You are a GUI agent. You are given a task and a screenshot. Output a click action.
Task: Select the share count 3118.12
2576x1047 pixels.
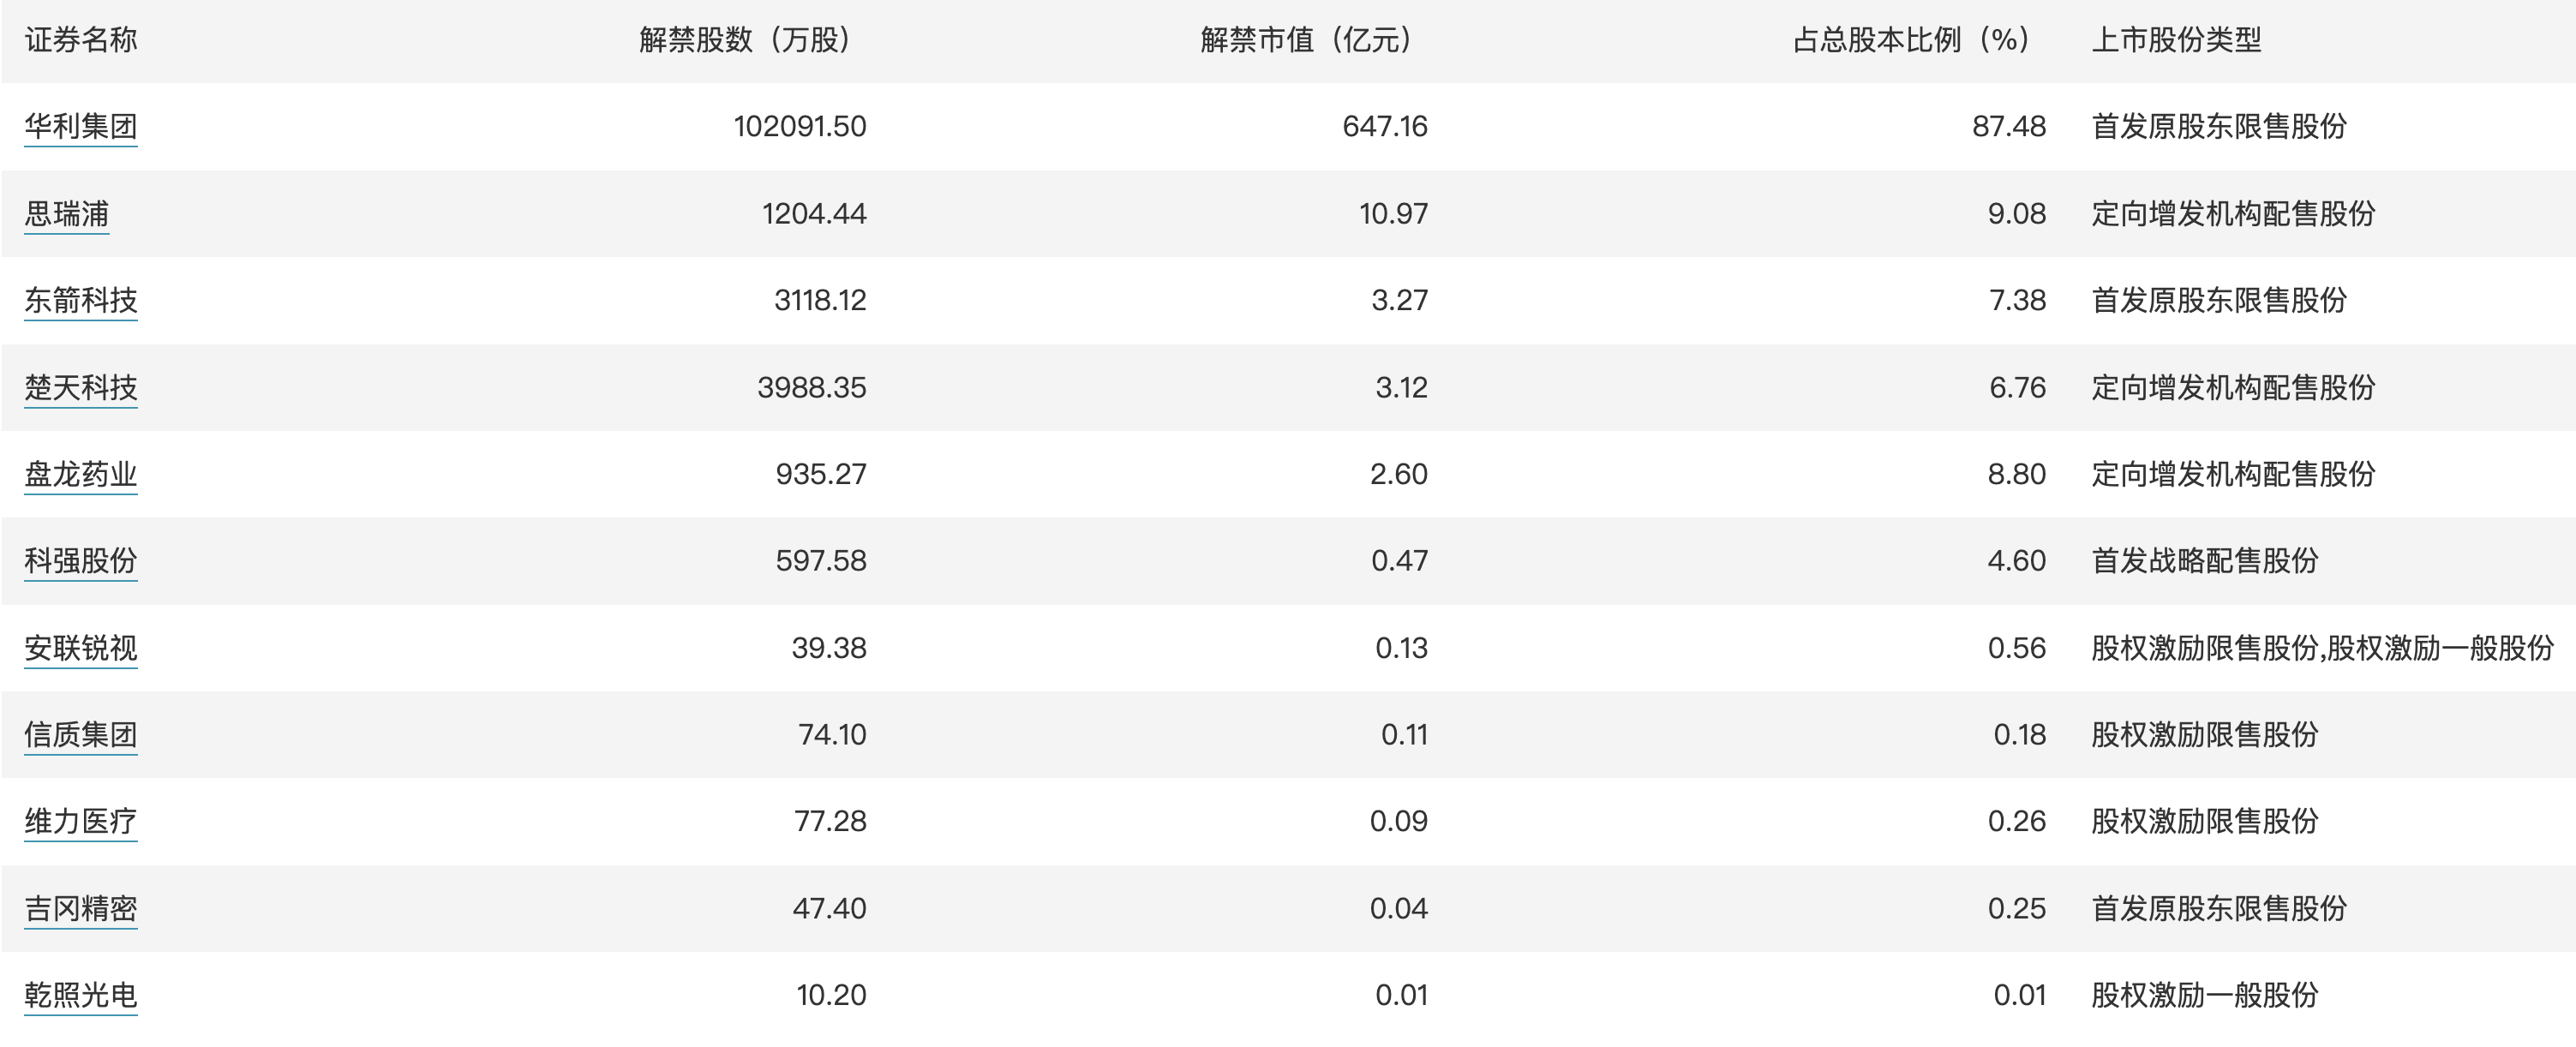click(820, 300)
